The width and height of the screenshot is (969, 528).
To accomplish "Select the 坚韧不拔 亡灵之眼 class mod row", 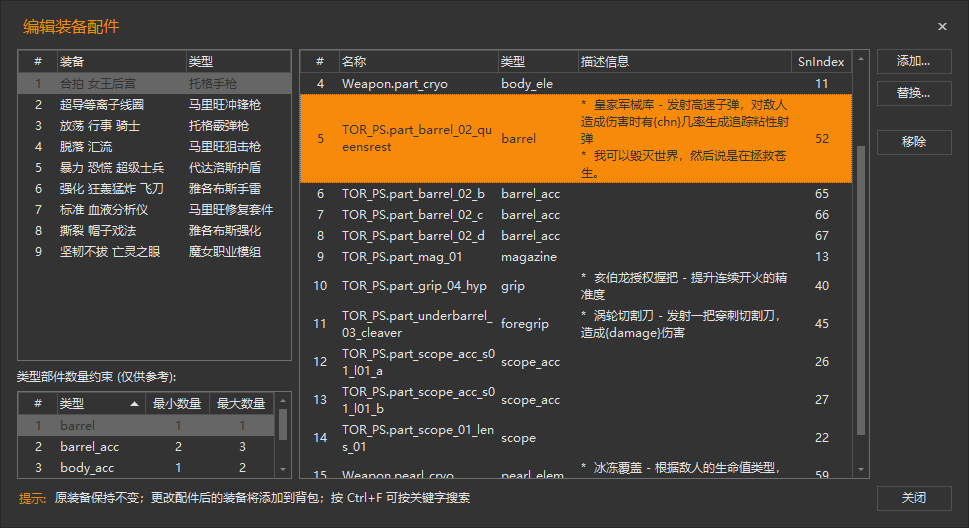I will pos(110,251).
